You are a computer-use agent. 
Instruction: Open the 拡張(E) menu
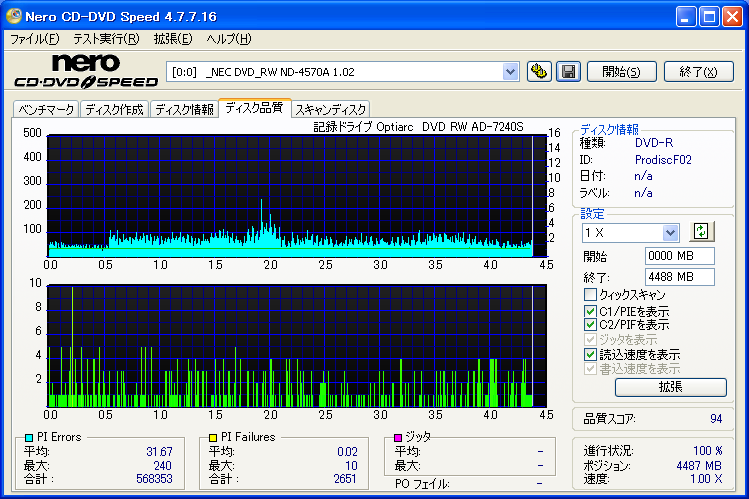(x=173, y=39)
